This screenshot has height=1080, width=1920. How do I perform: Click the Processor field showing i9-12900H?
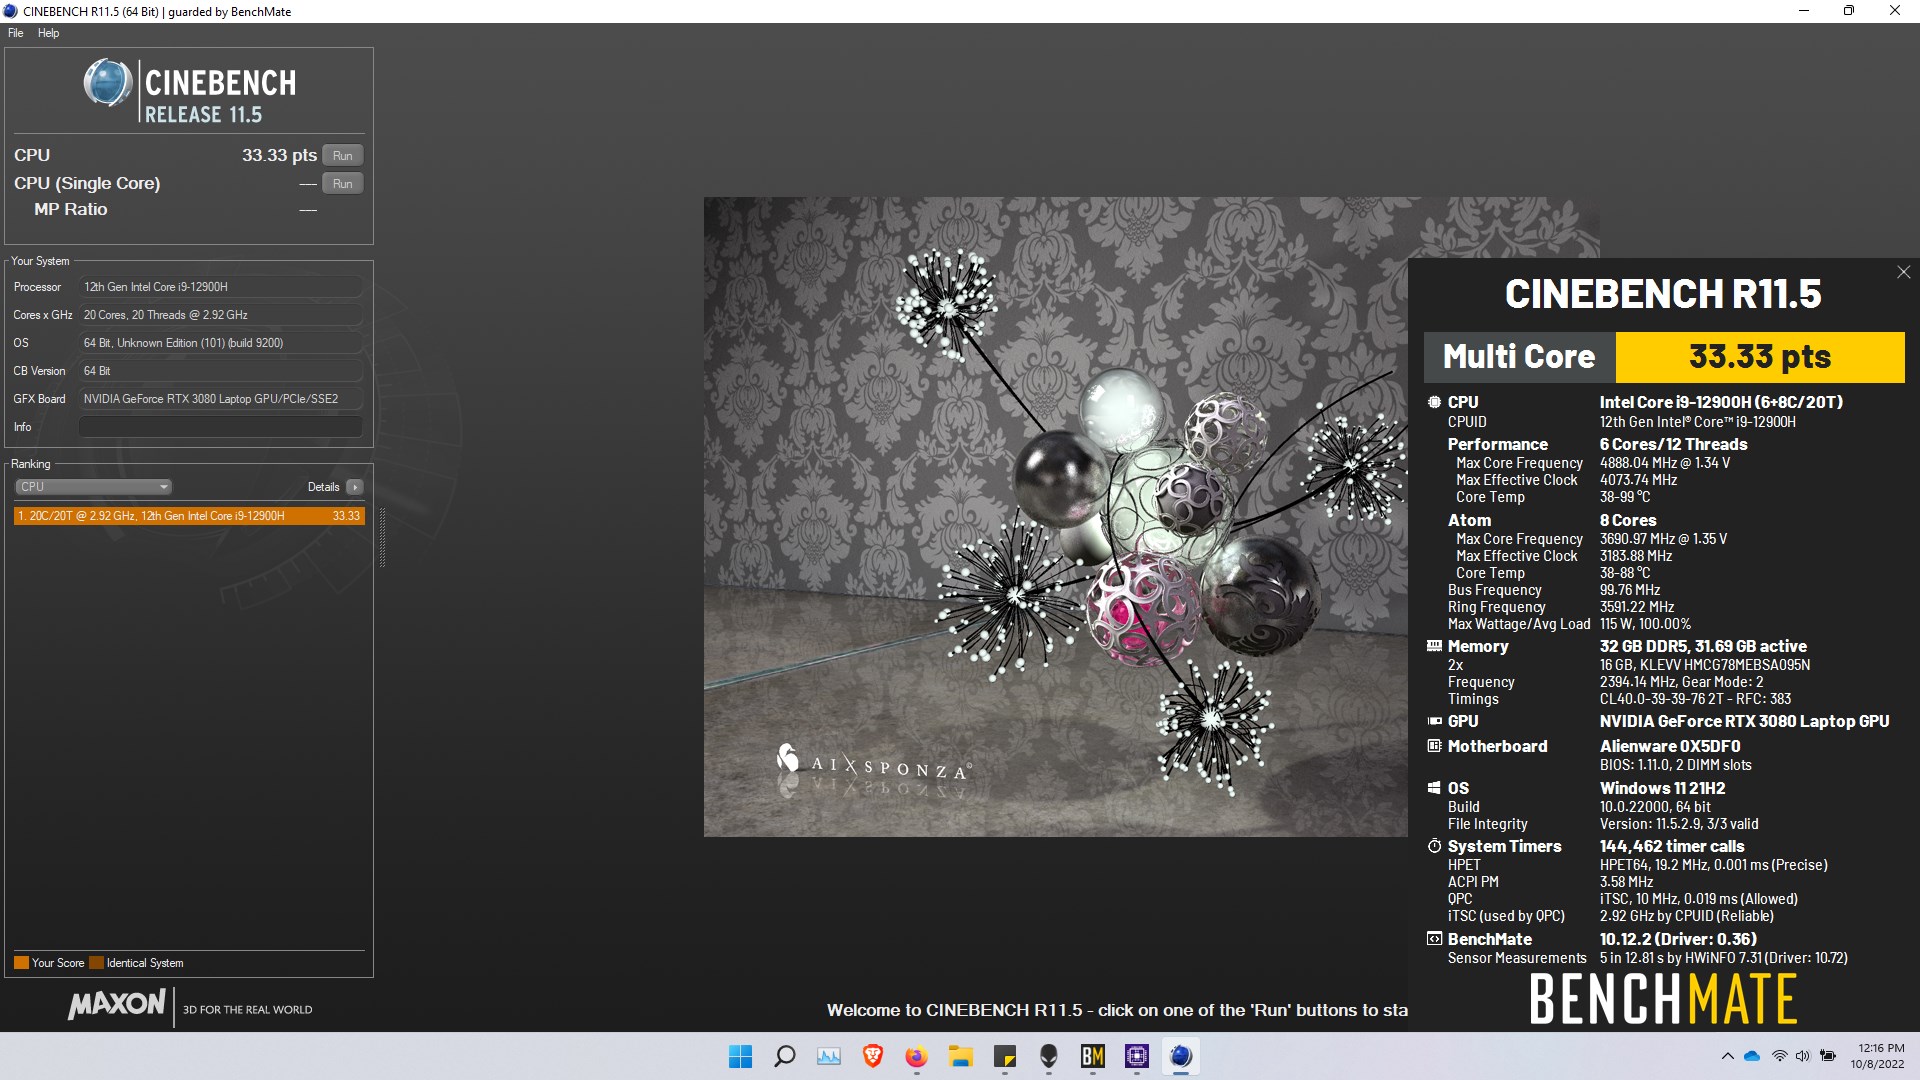pos(221,287)
